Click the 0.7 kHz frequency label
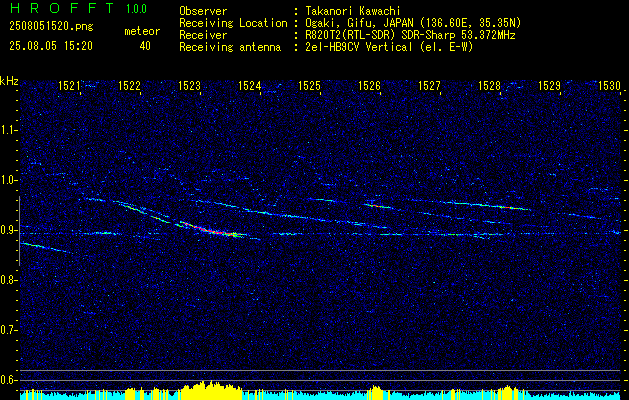Screen dimensions: 629x400 tap(8, 330)
